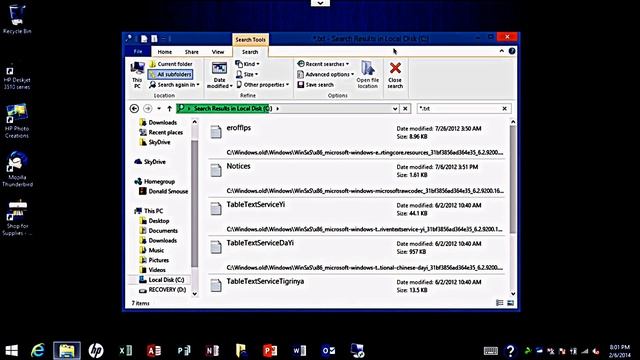Open Recycle Bin desktop icon
The image size is (640, 360).
pos(17,19)
